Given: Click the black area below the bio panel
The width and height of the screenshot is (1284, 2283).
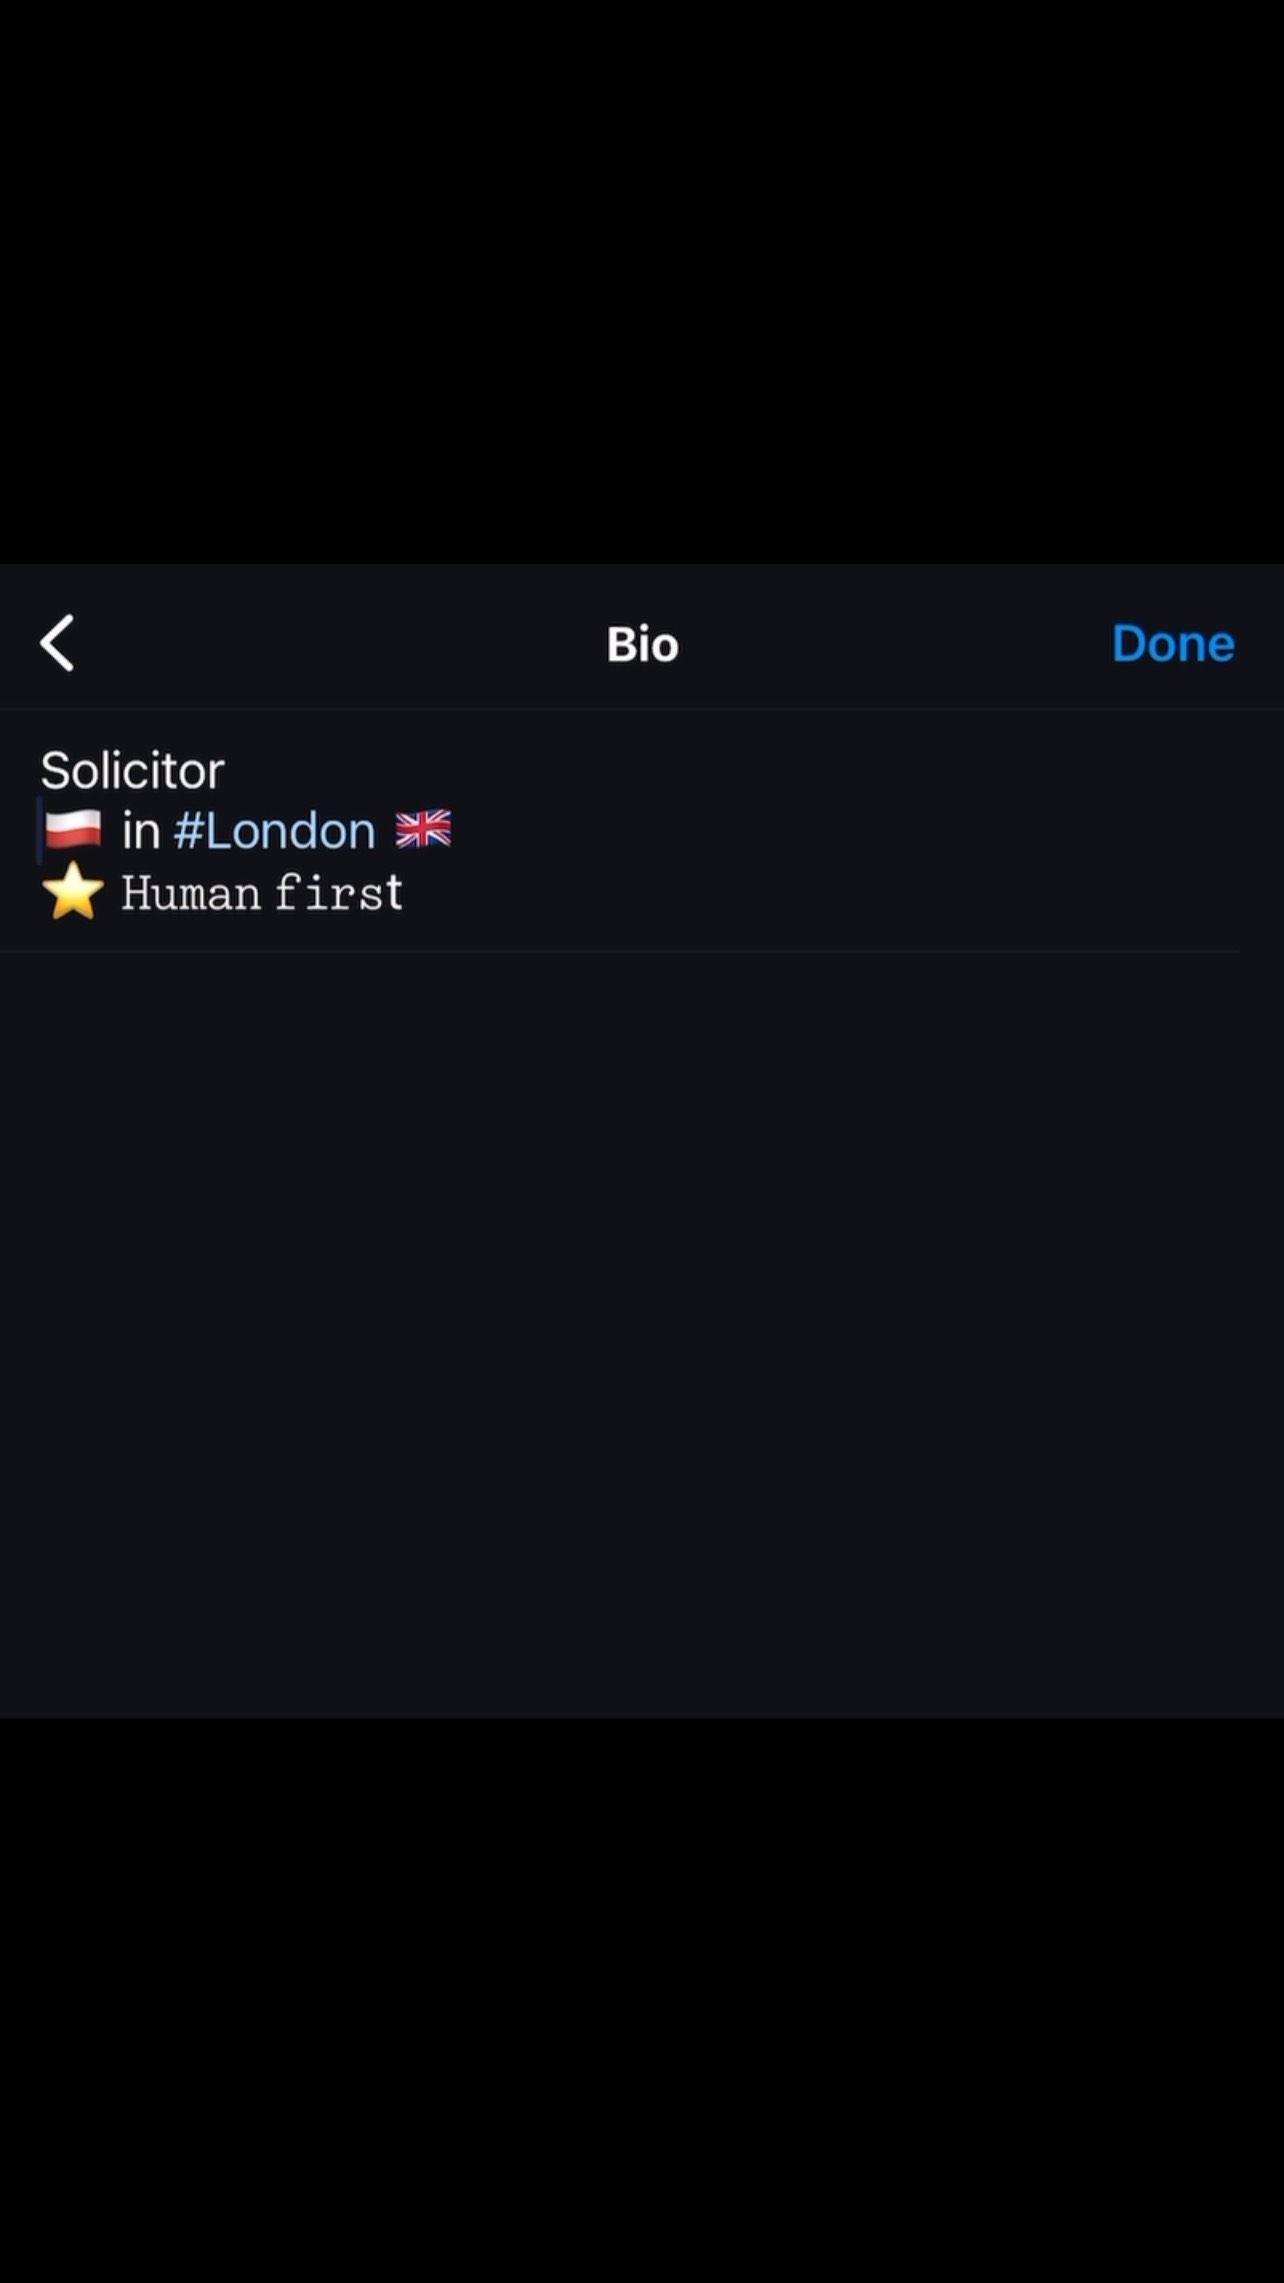Looking at the screenshot, I should tap(640, 2000).
